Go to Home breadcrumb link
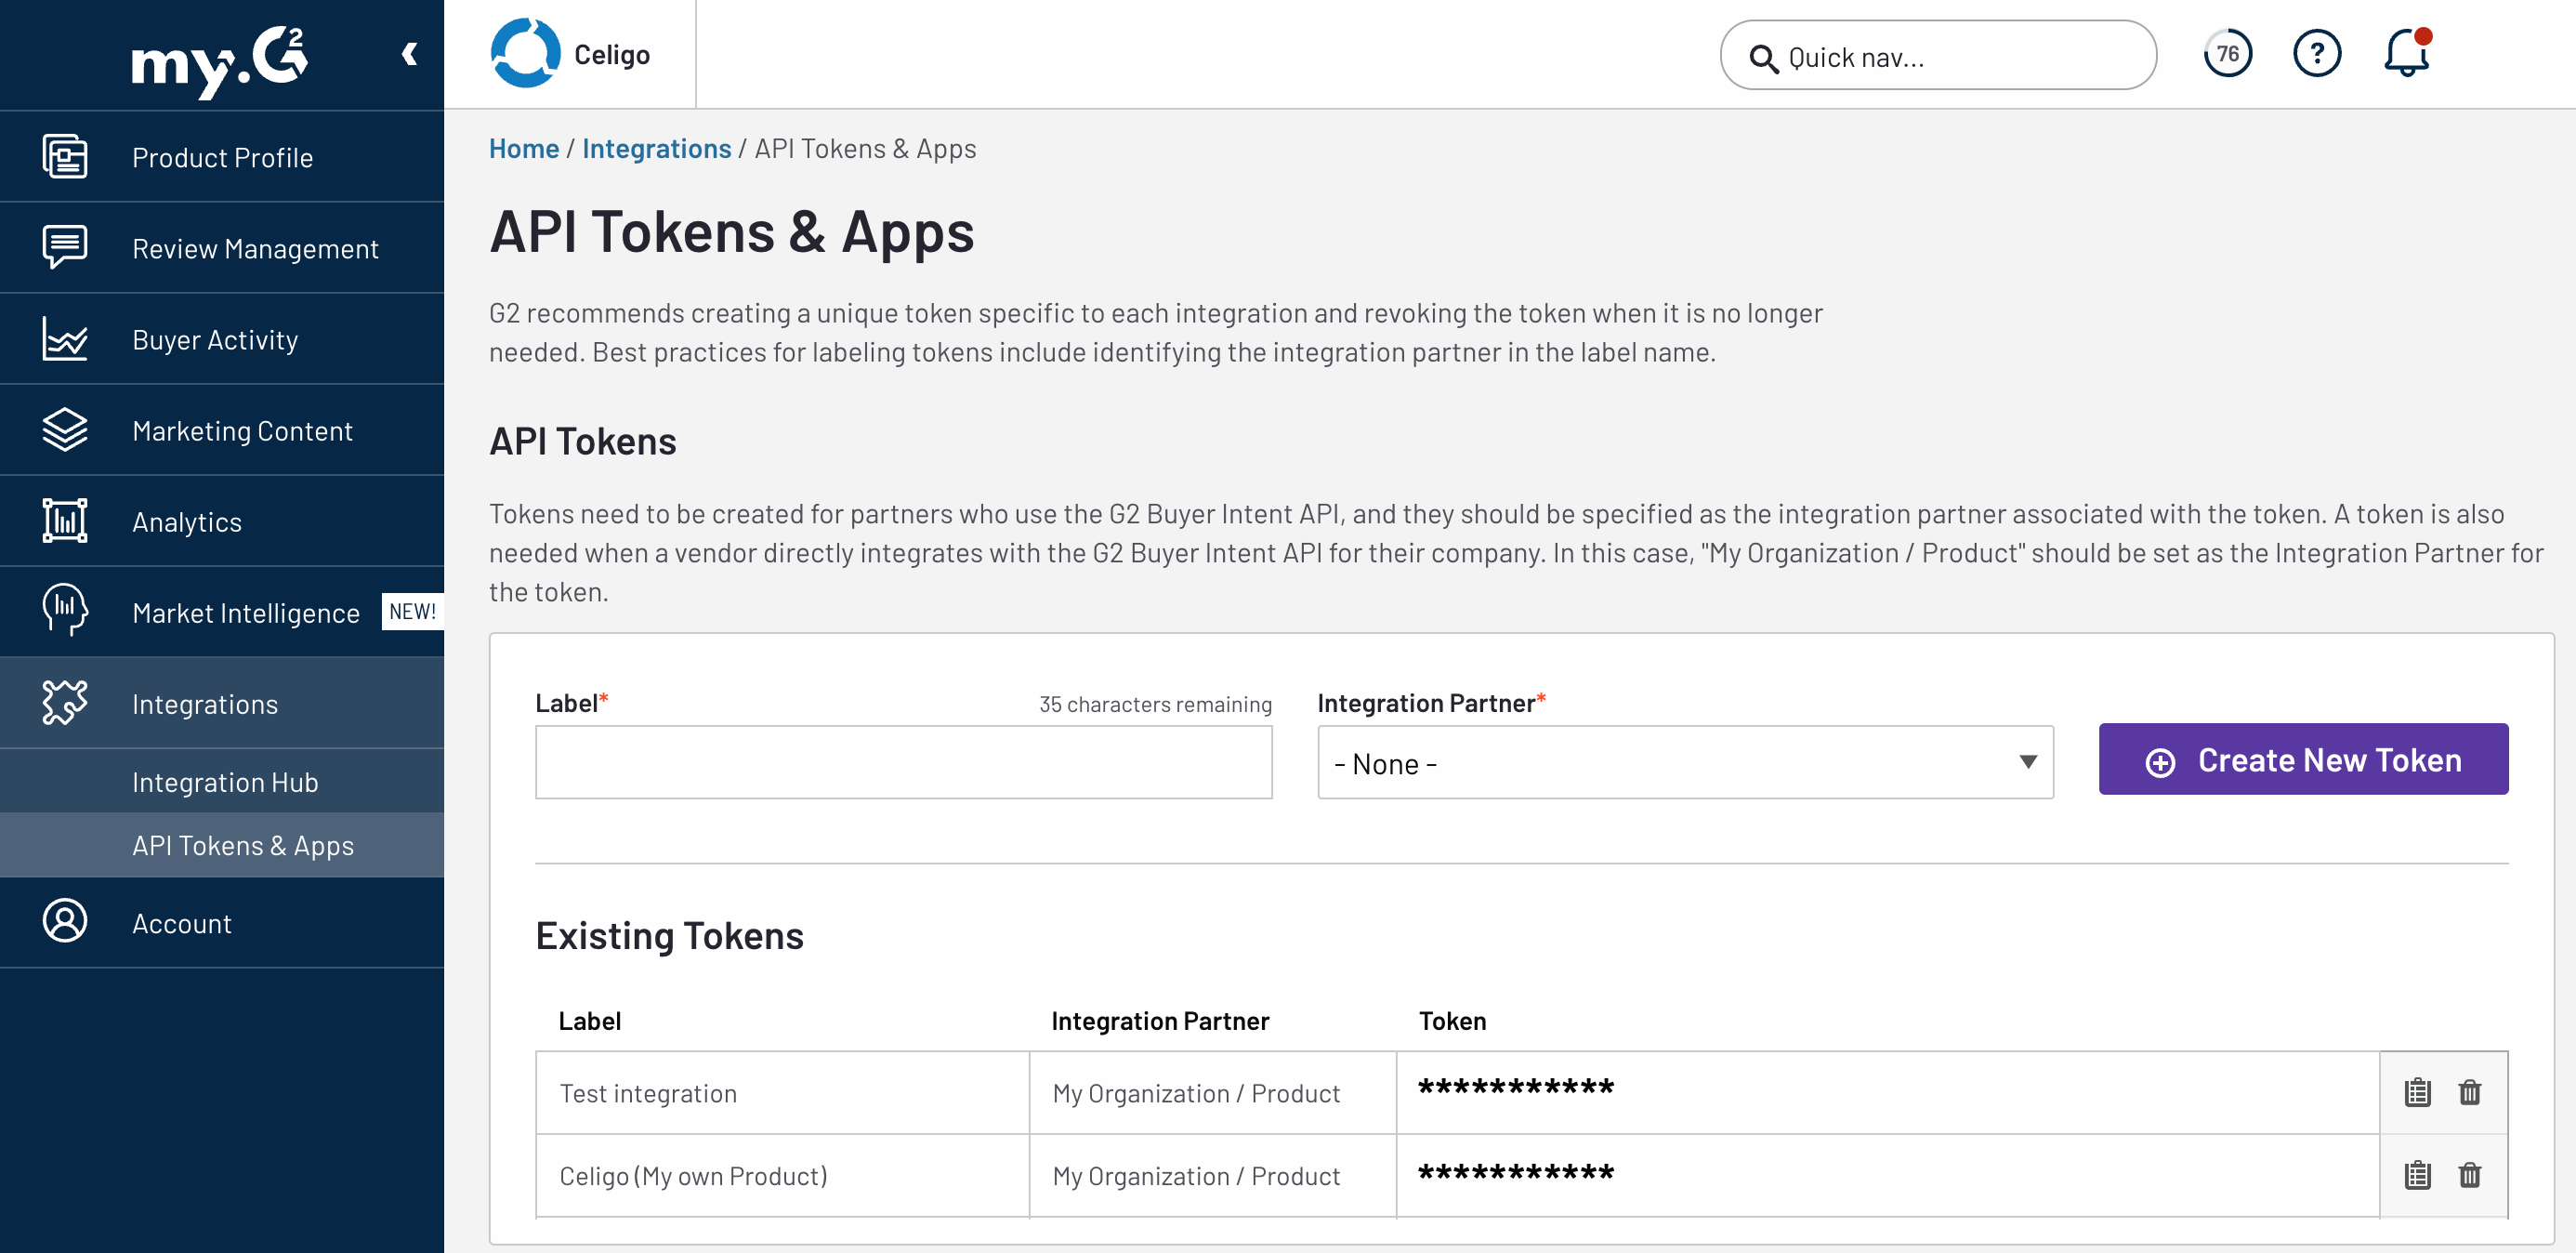Viewport: 2576px width, 1253px height. tap(524, 148)
